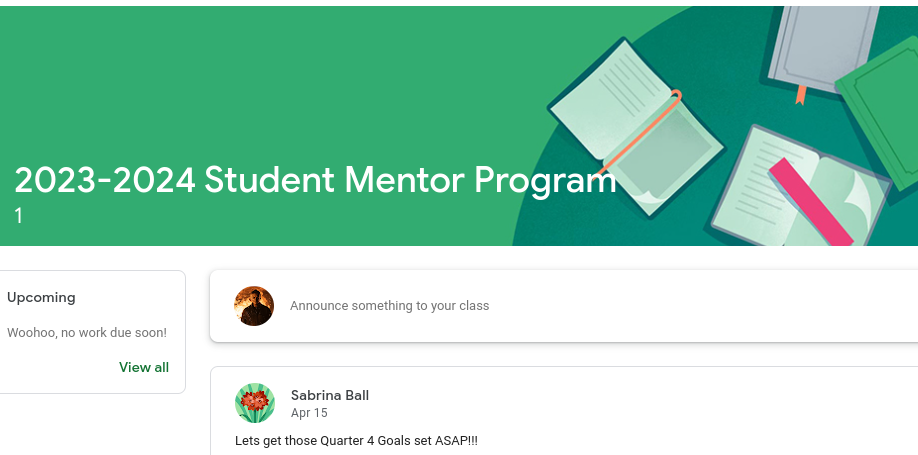The image size is (918, 455).
Task: Click Sabrina Ball's flower avatar
Action: (254, 403)
